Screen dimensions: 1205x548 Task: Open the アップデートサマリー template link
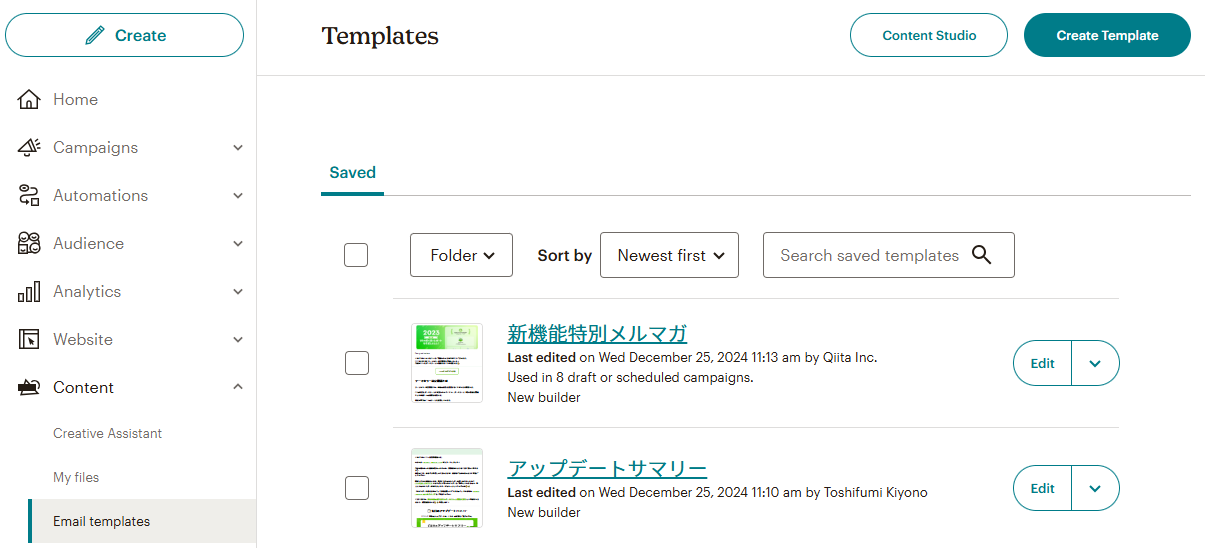(x=607, y=469)
